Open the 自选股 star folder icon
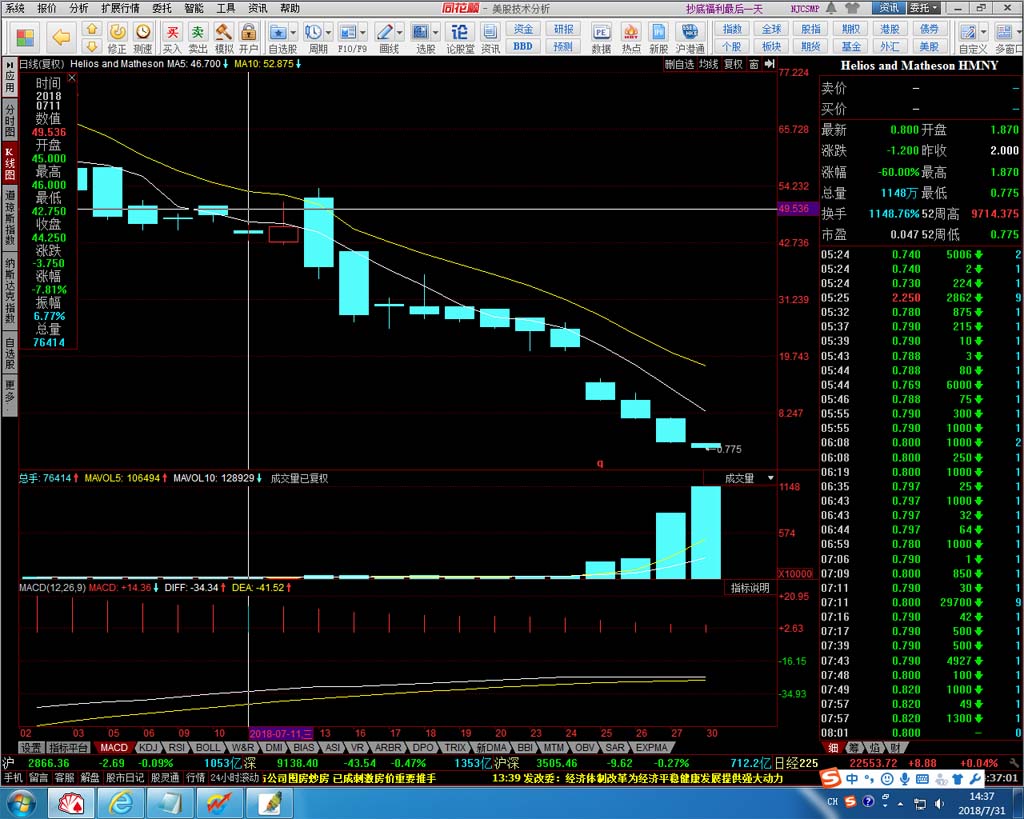Image resolution: width=1024 pixels, height=819 pixels. (278, 32)
